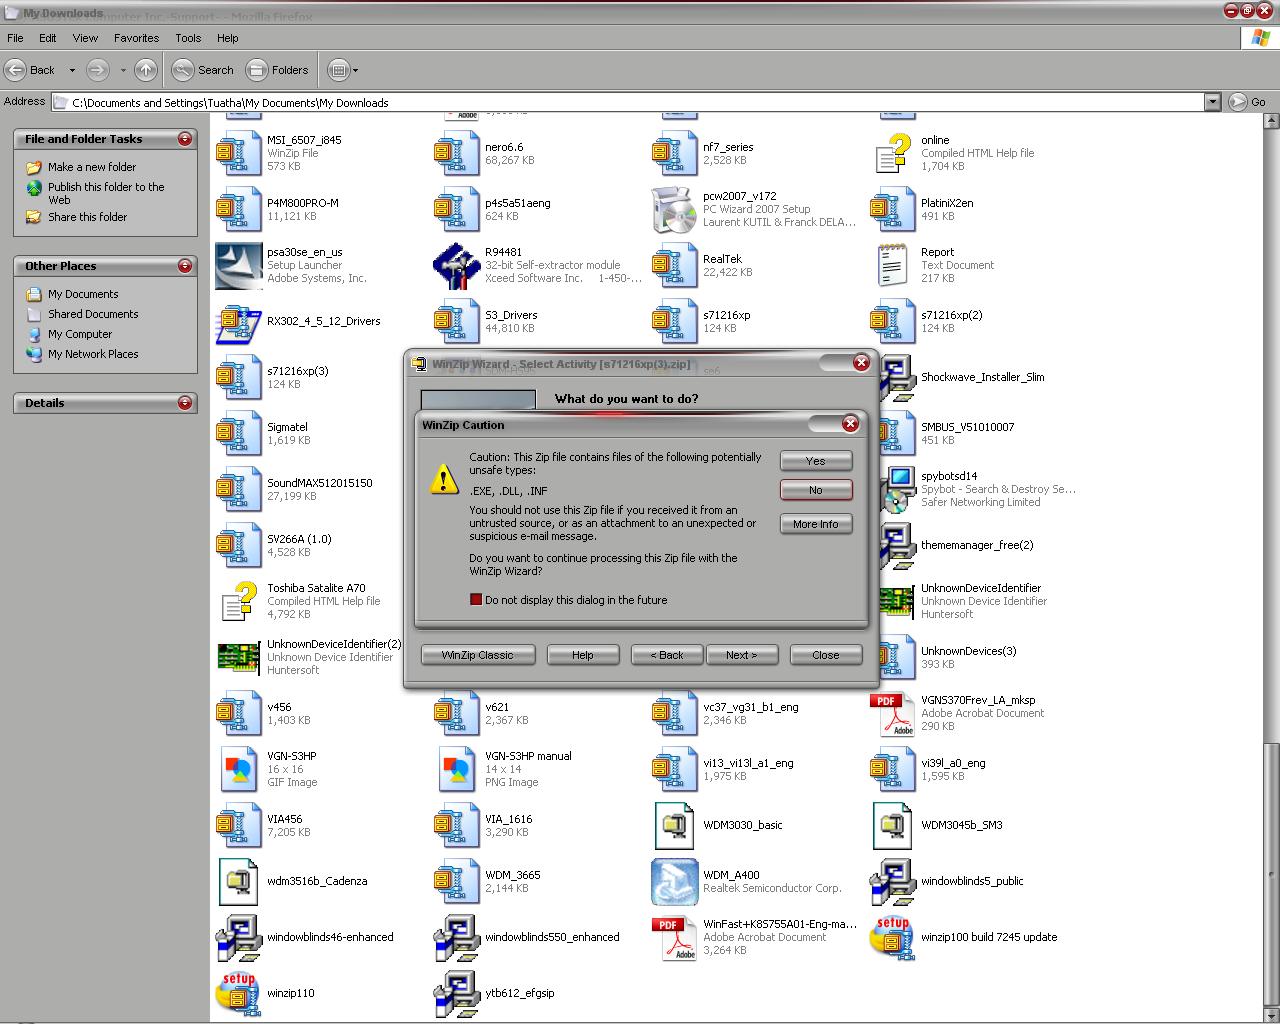Open My Computer link

click(80, 334)
